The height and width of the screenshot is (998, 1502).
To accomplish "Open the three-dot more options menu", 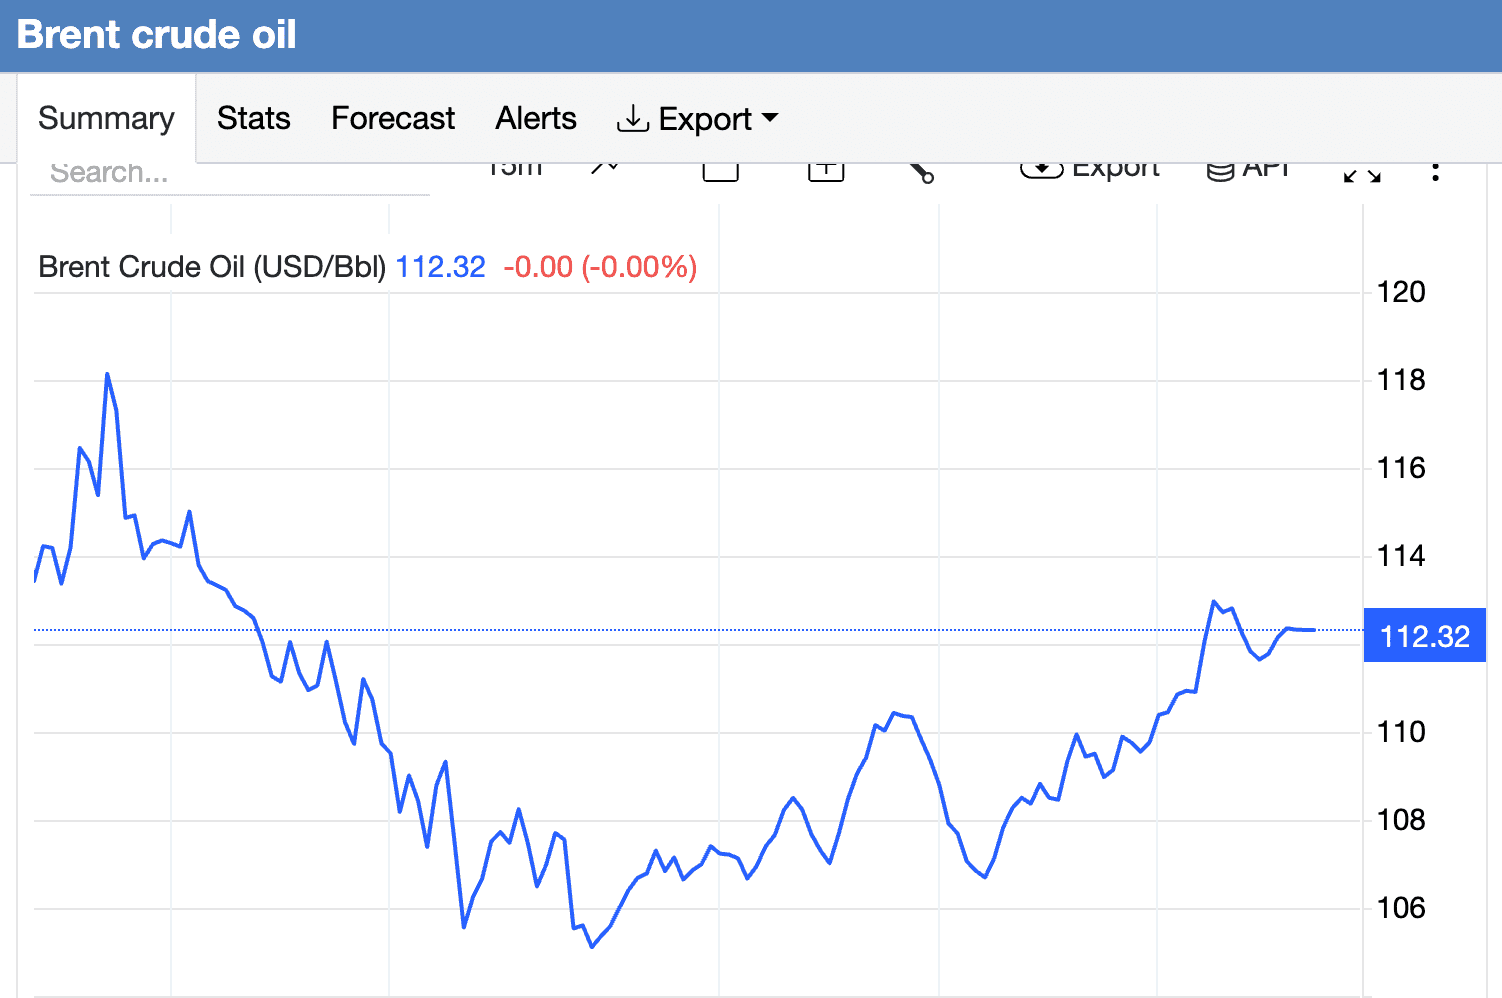I will coord(1435,171).
